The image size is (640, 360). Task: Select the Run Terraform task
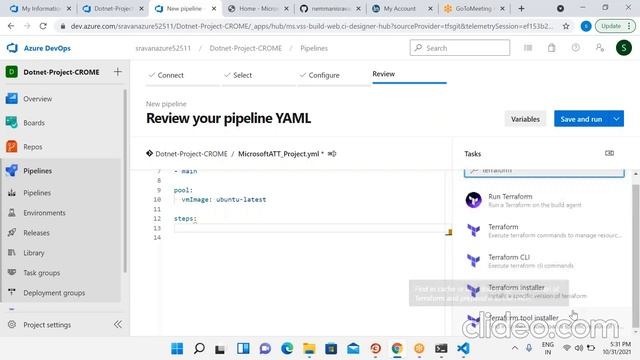pyautogui.click(x=544, y=200)
